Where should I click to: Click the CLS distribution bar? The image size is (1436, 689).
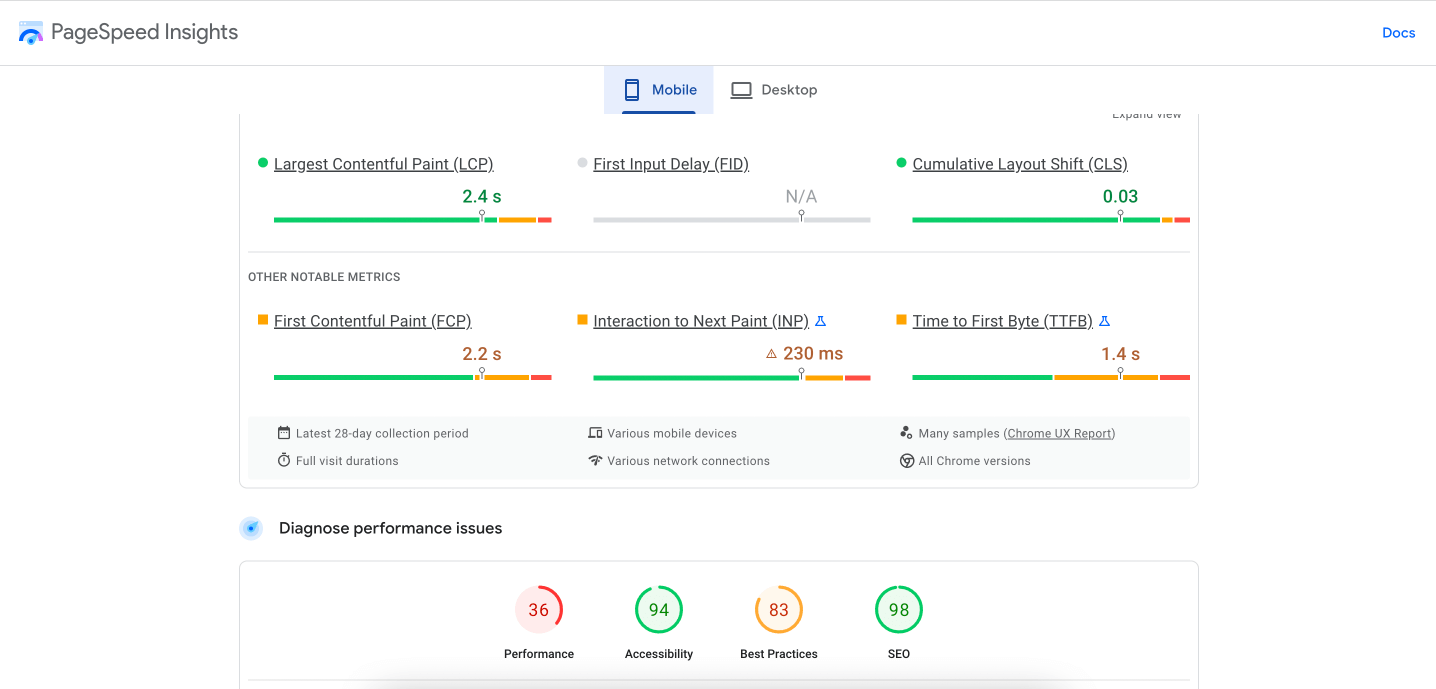click(x=1051, y=219)
